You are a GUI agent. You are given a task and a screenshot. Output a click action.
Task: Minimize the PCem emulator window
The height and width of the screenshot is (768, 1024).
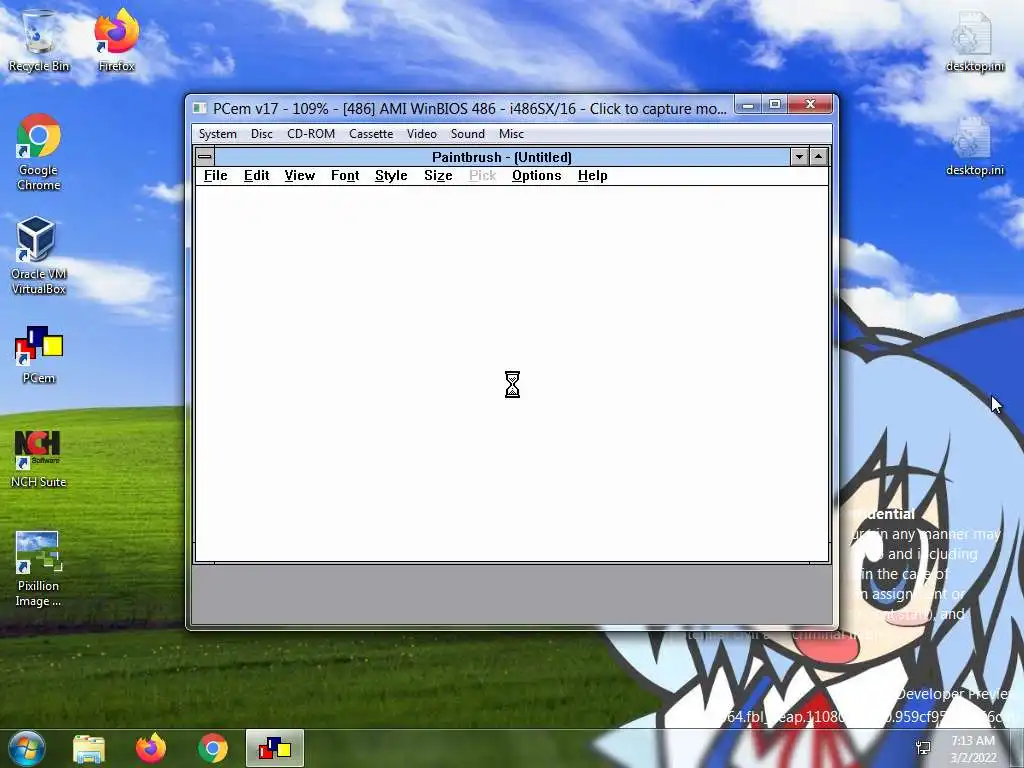(x=748, y=104)
